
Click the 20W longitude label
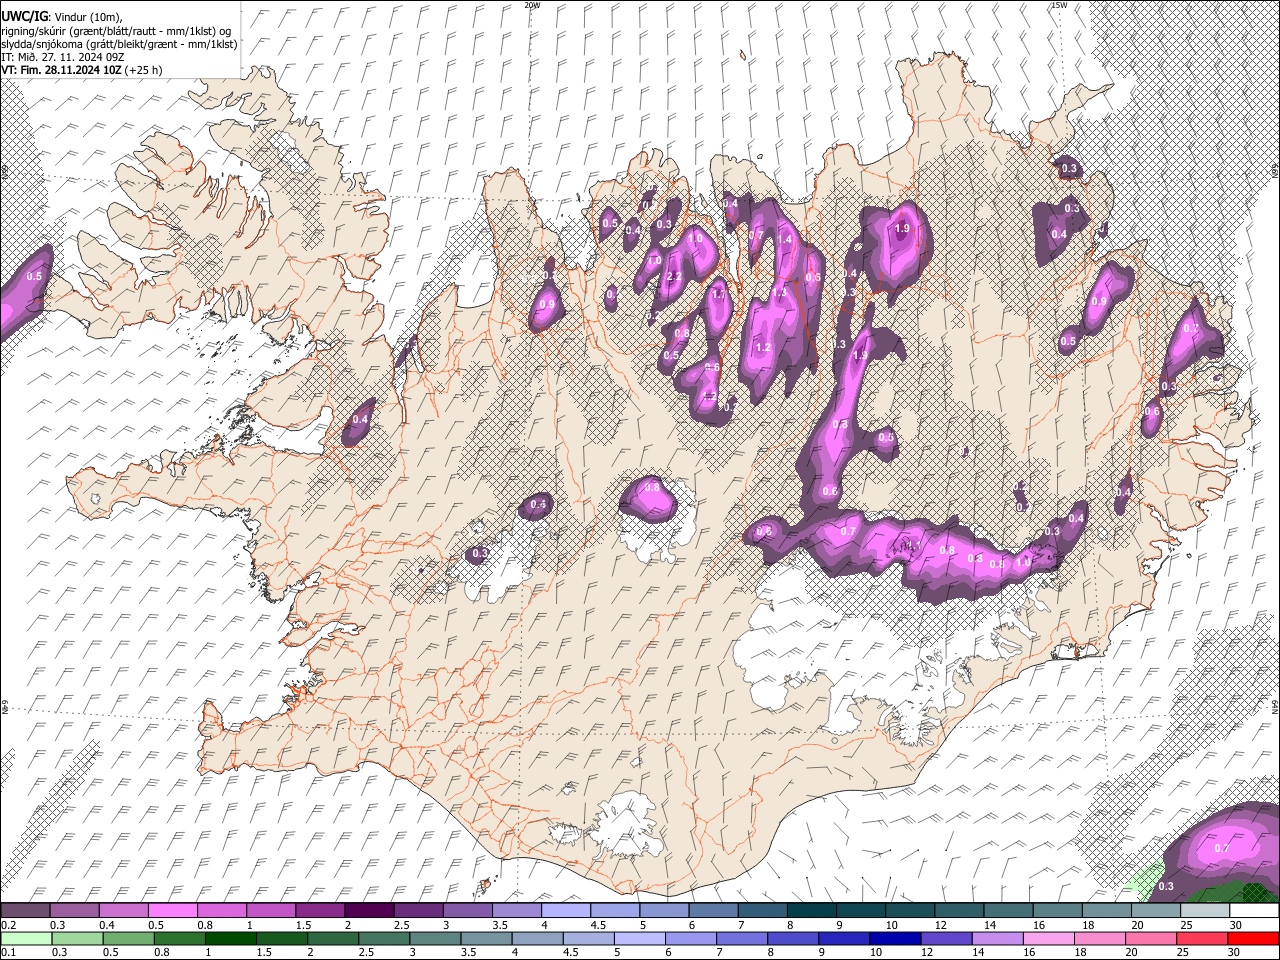click(532, 5)
